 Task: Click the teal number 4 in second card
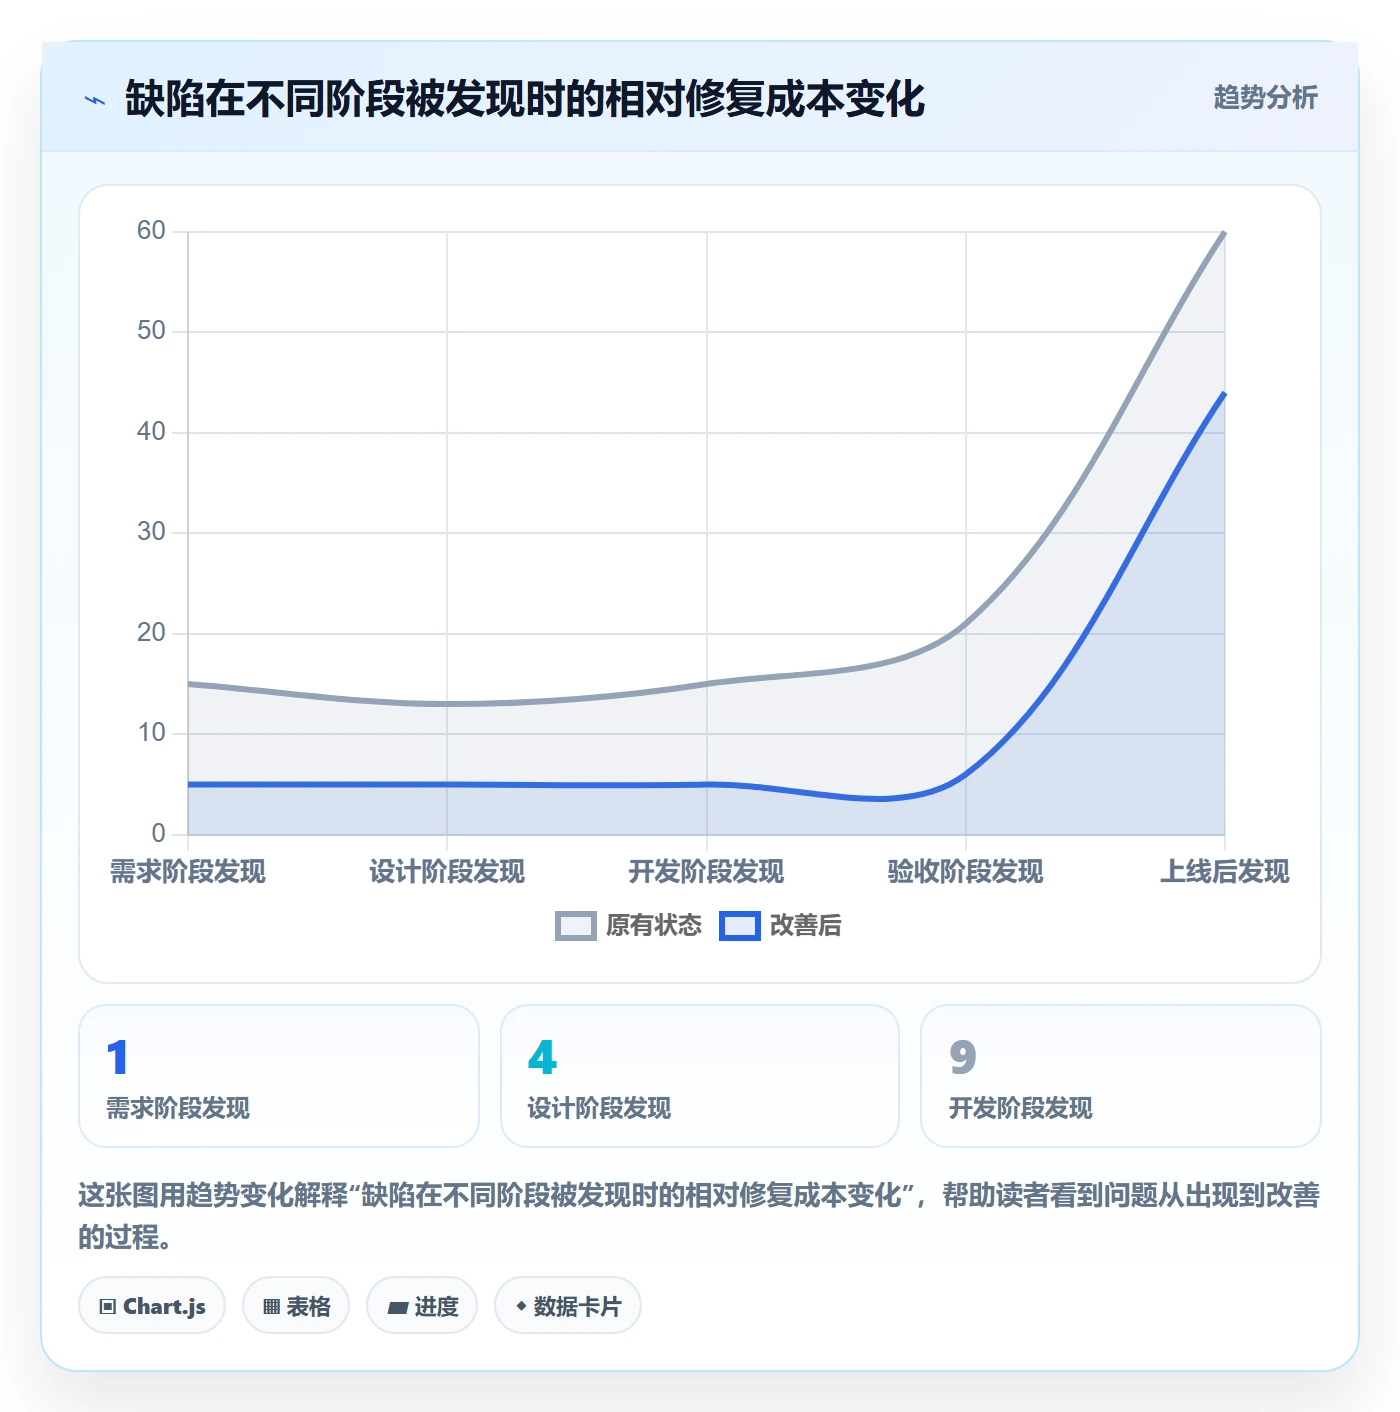542,1058
